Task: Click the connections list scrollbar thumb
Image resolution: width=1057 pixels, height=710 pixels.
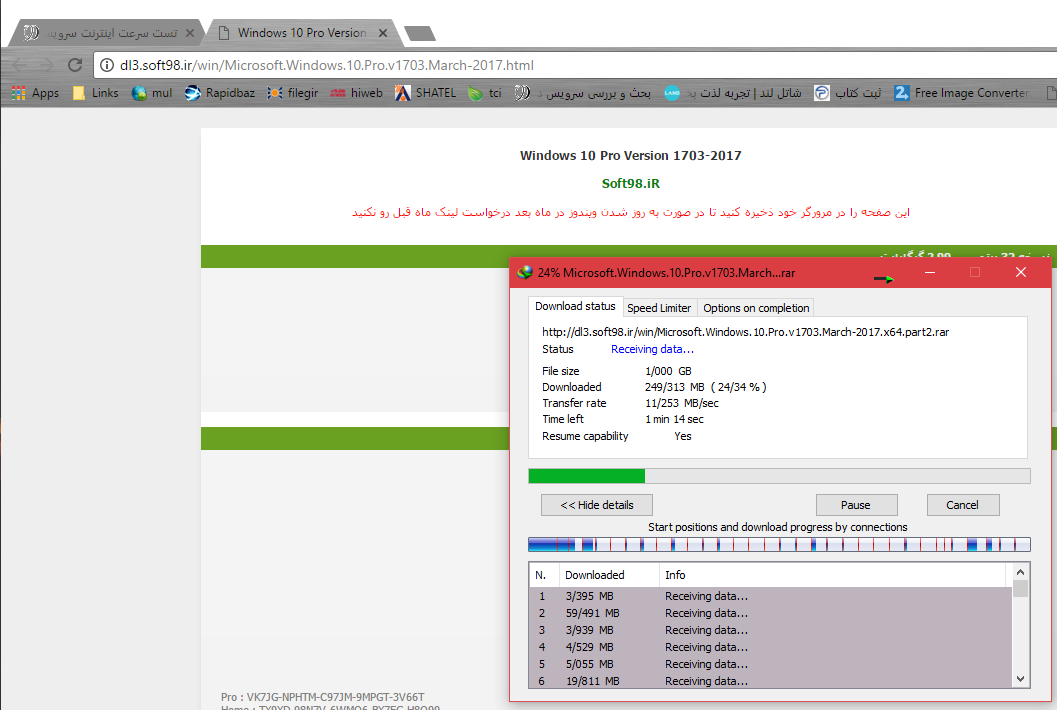Action: pos(1021,589)
